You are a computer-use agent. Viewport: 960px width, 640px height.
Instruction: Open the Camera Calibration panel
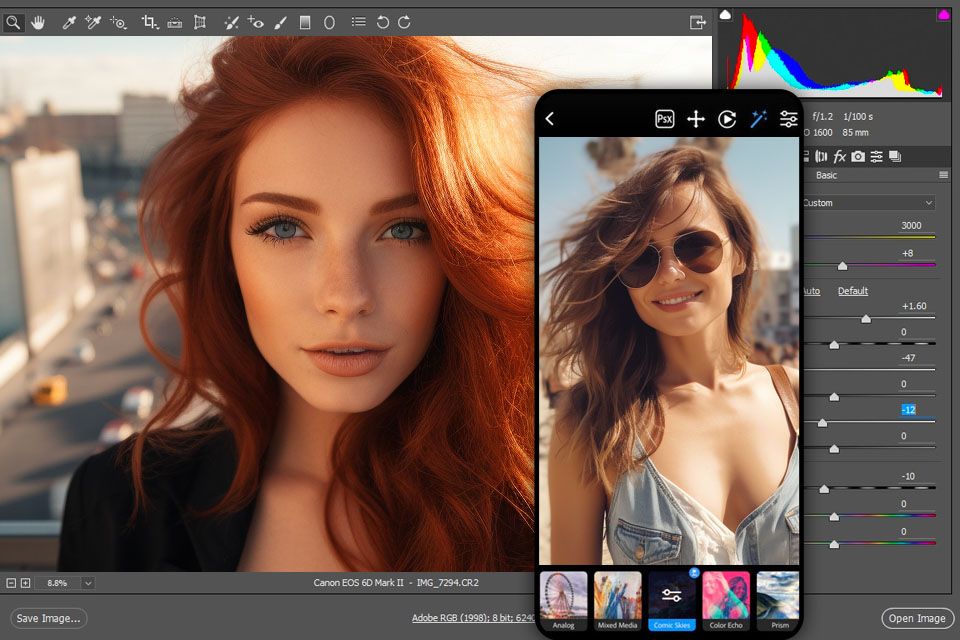[860, 156]
